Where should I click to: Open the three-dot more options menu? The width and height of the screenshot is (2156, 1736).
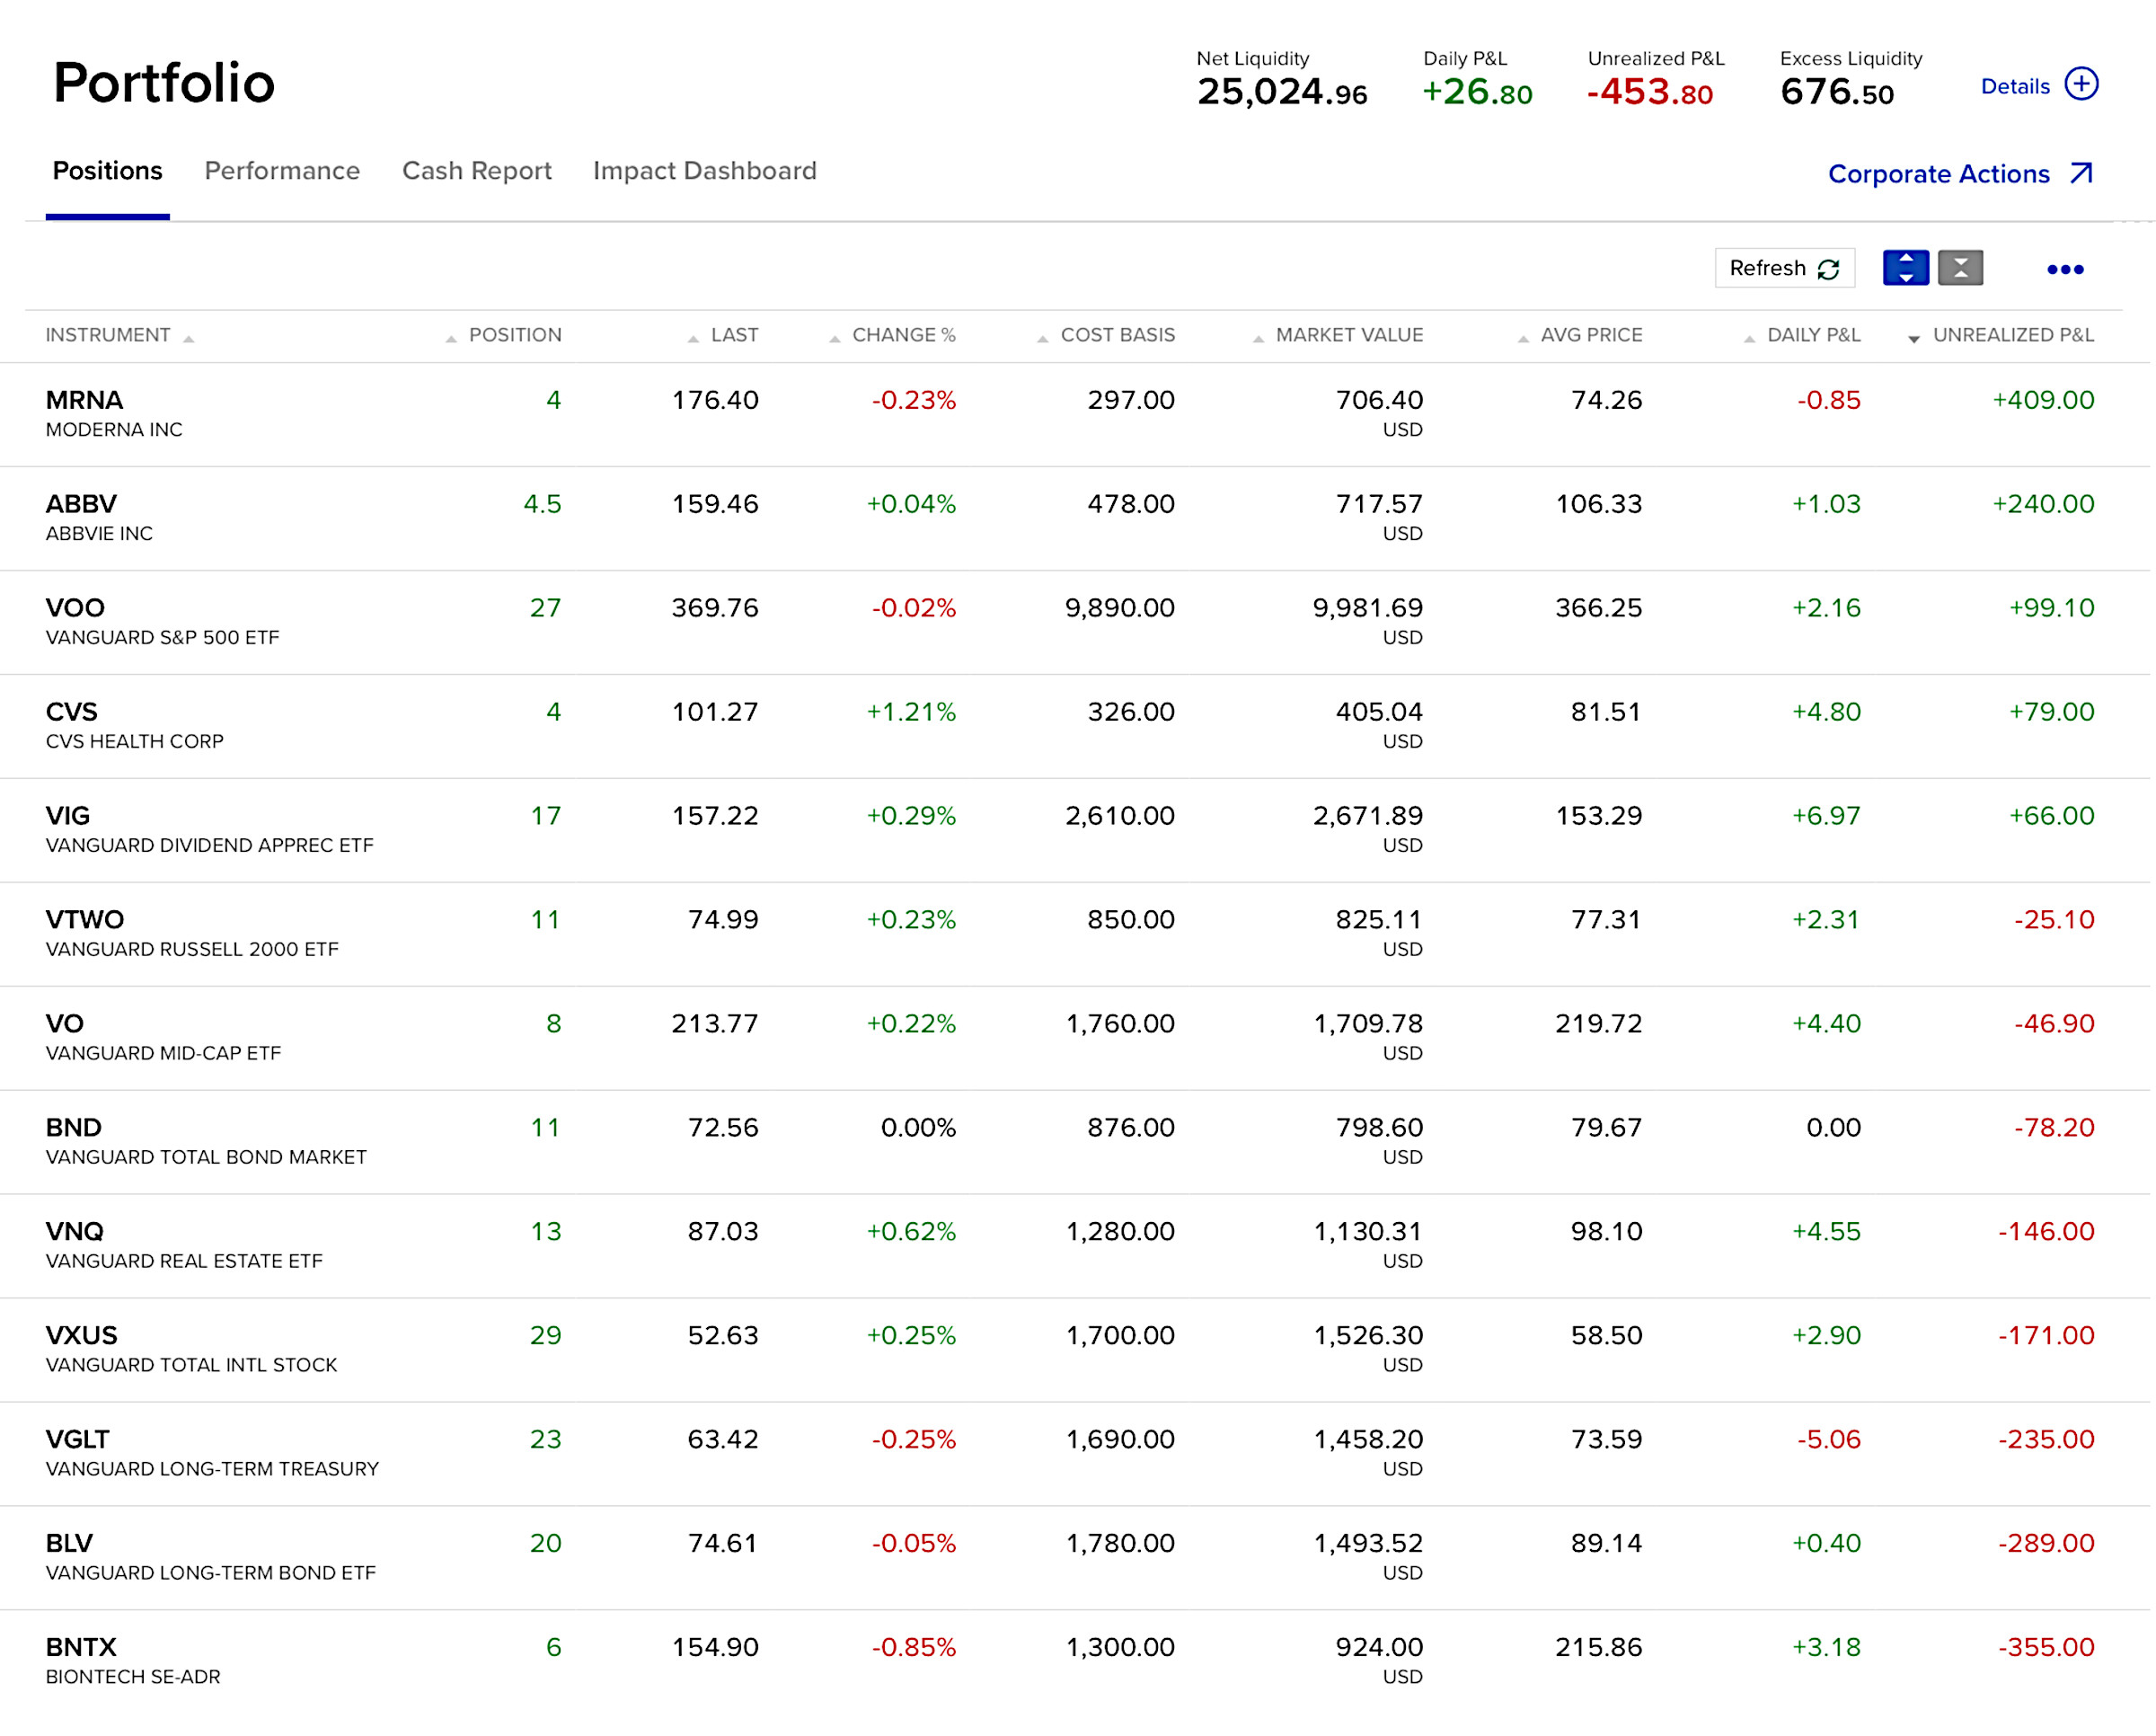click(2066, 269)
